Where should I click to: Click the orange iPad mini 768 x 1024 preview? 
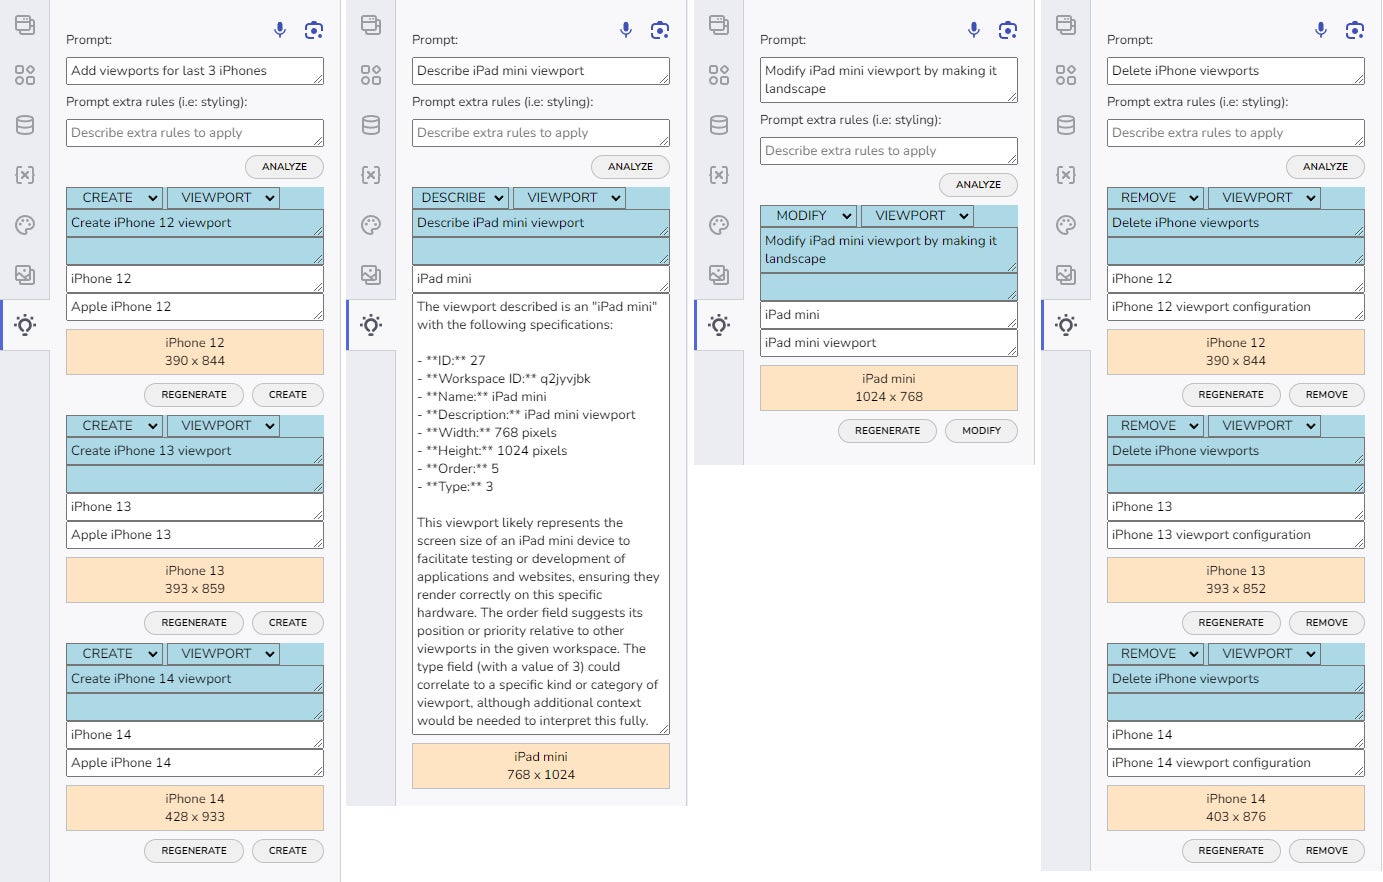tap(541, 766)
